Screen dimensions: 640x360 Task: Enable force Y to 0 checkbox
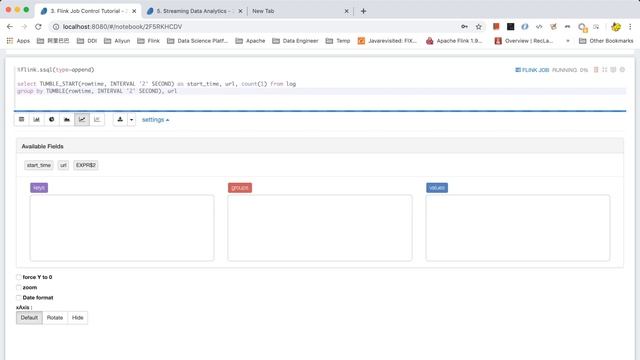pos(19,277)
